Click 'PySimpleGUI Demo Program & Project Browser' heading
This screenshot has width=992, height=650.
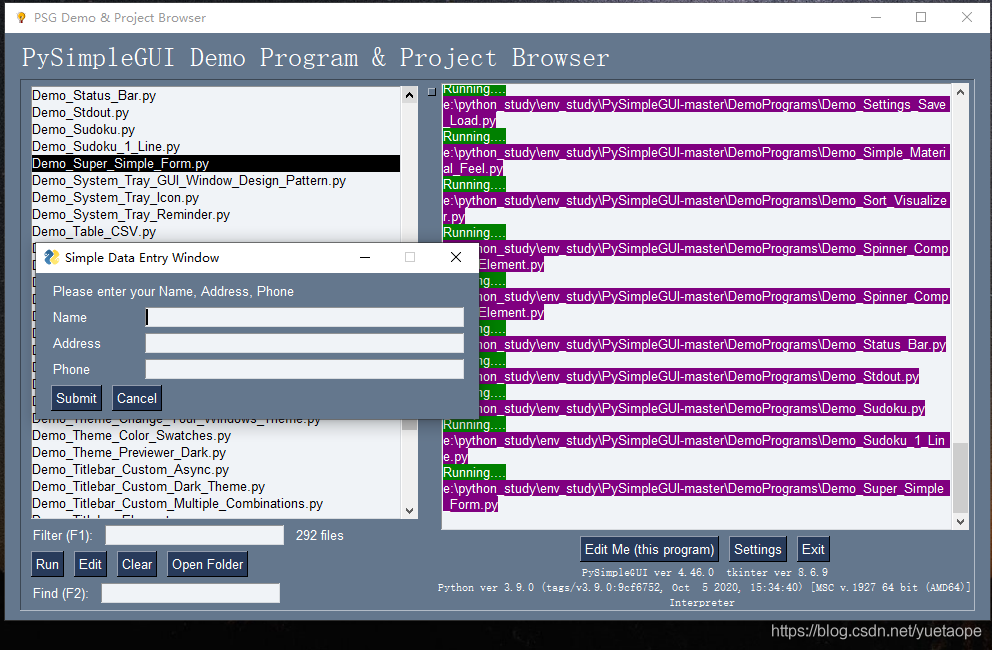316,58
